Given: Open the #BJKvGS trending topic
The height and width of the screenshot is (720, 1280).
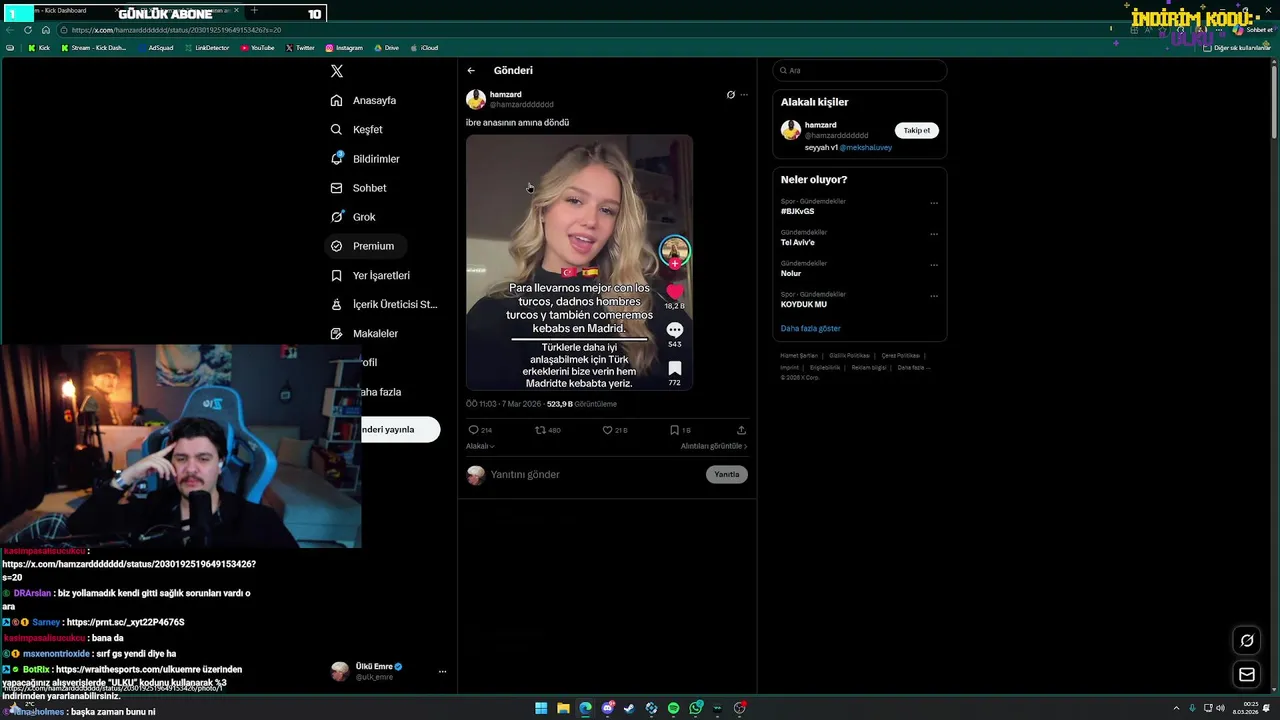Looking at the screenshot, I should point(797,211).
